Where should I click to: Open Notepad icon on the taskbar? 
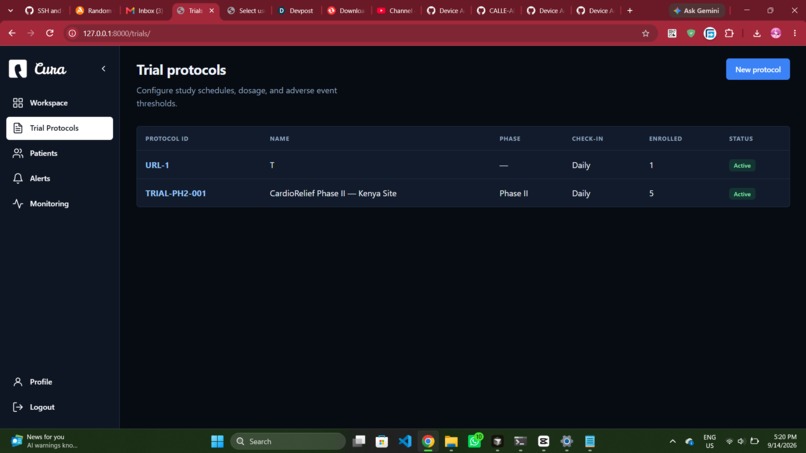[x=590, y=441]
